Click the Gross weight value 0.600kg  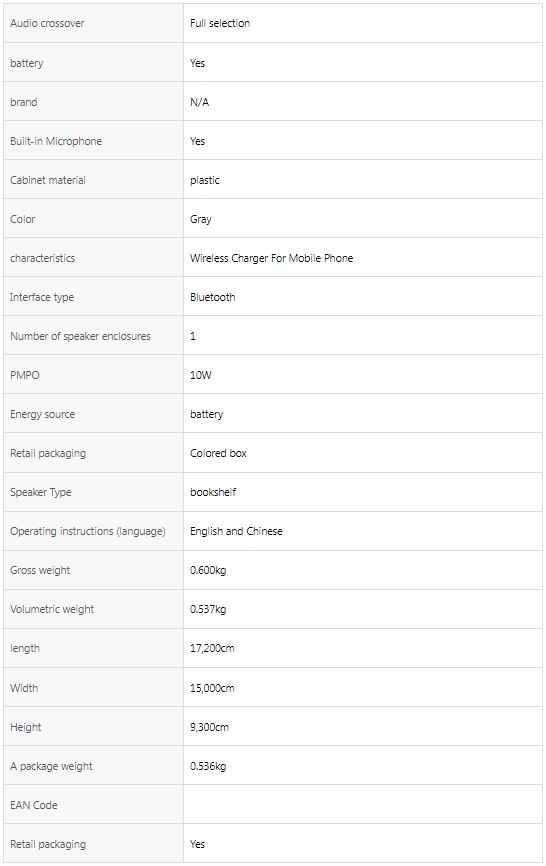tap(208, 571)
